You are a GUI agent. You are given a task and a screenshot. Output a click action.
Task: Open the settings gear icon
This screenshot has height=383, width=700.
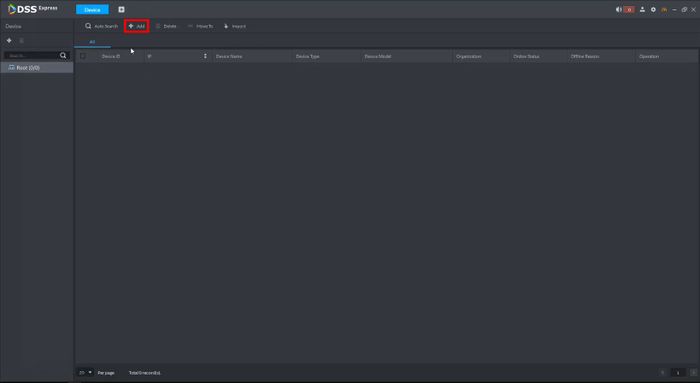(x=653, y=9)
